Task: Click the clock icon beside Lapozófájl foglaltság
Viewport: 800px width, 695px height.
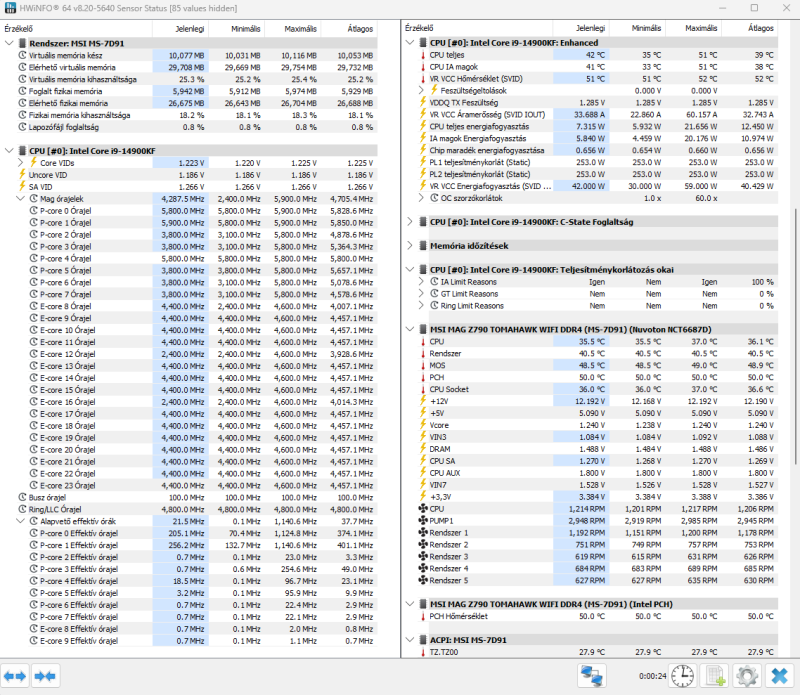Action: click(x=22, y=127)
